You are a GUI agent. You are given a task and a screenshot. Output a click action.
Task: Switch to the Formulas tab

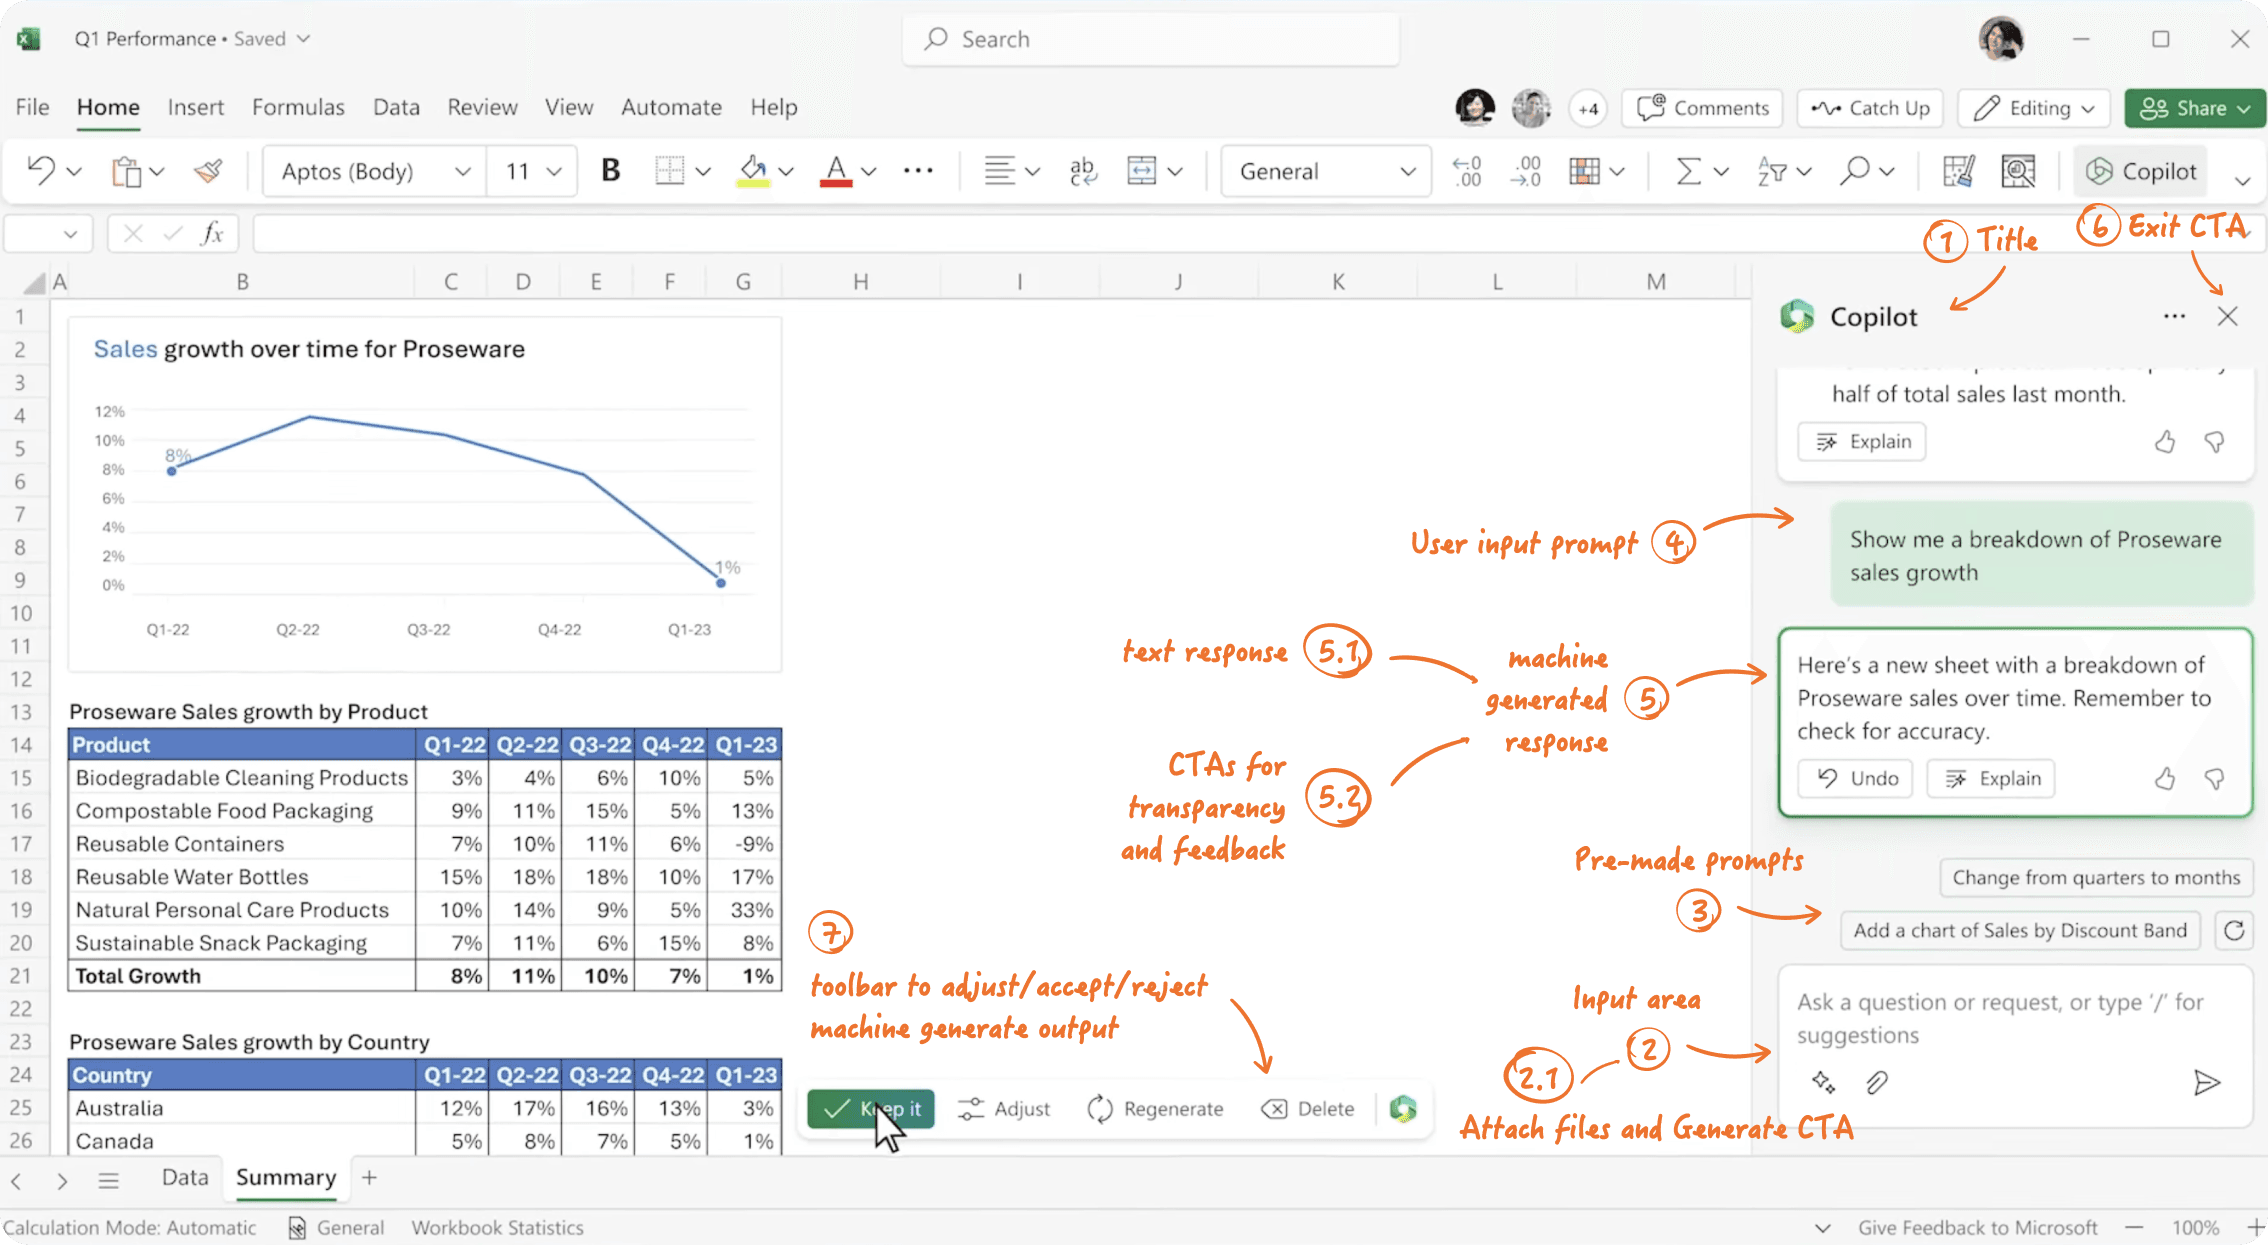click(x=298, y=107)
